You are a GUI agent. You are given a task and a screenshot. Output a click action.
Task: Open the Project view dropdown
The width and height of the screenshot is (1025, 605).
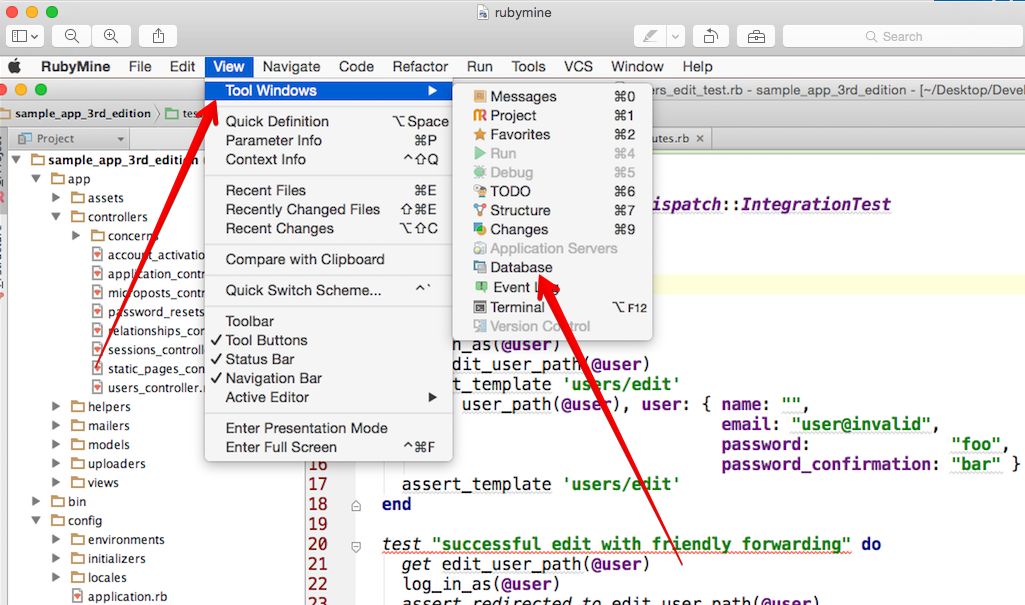[120, 139]
